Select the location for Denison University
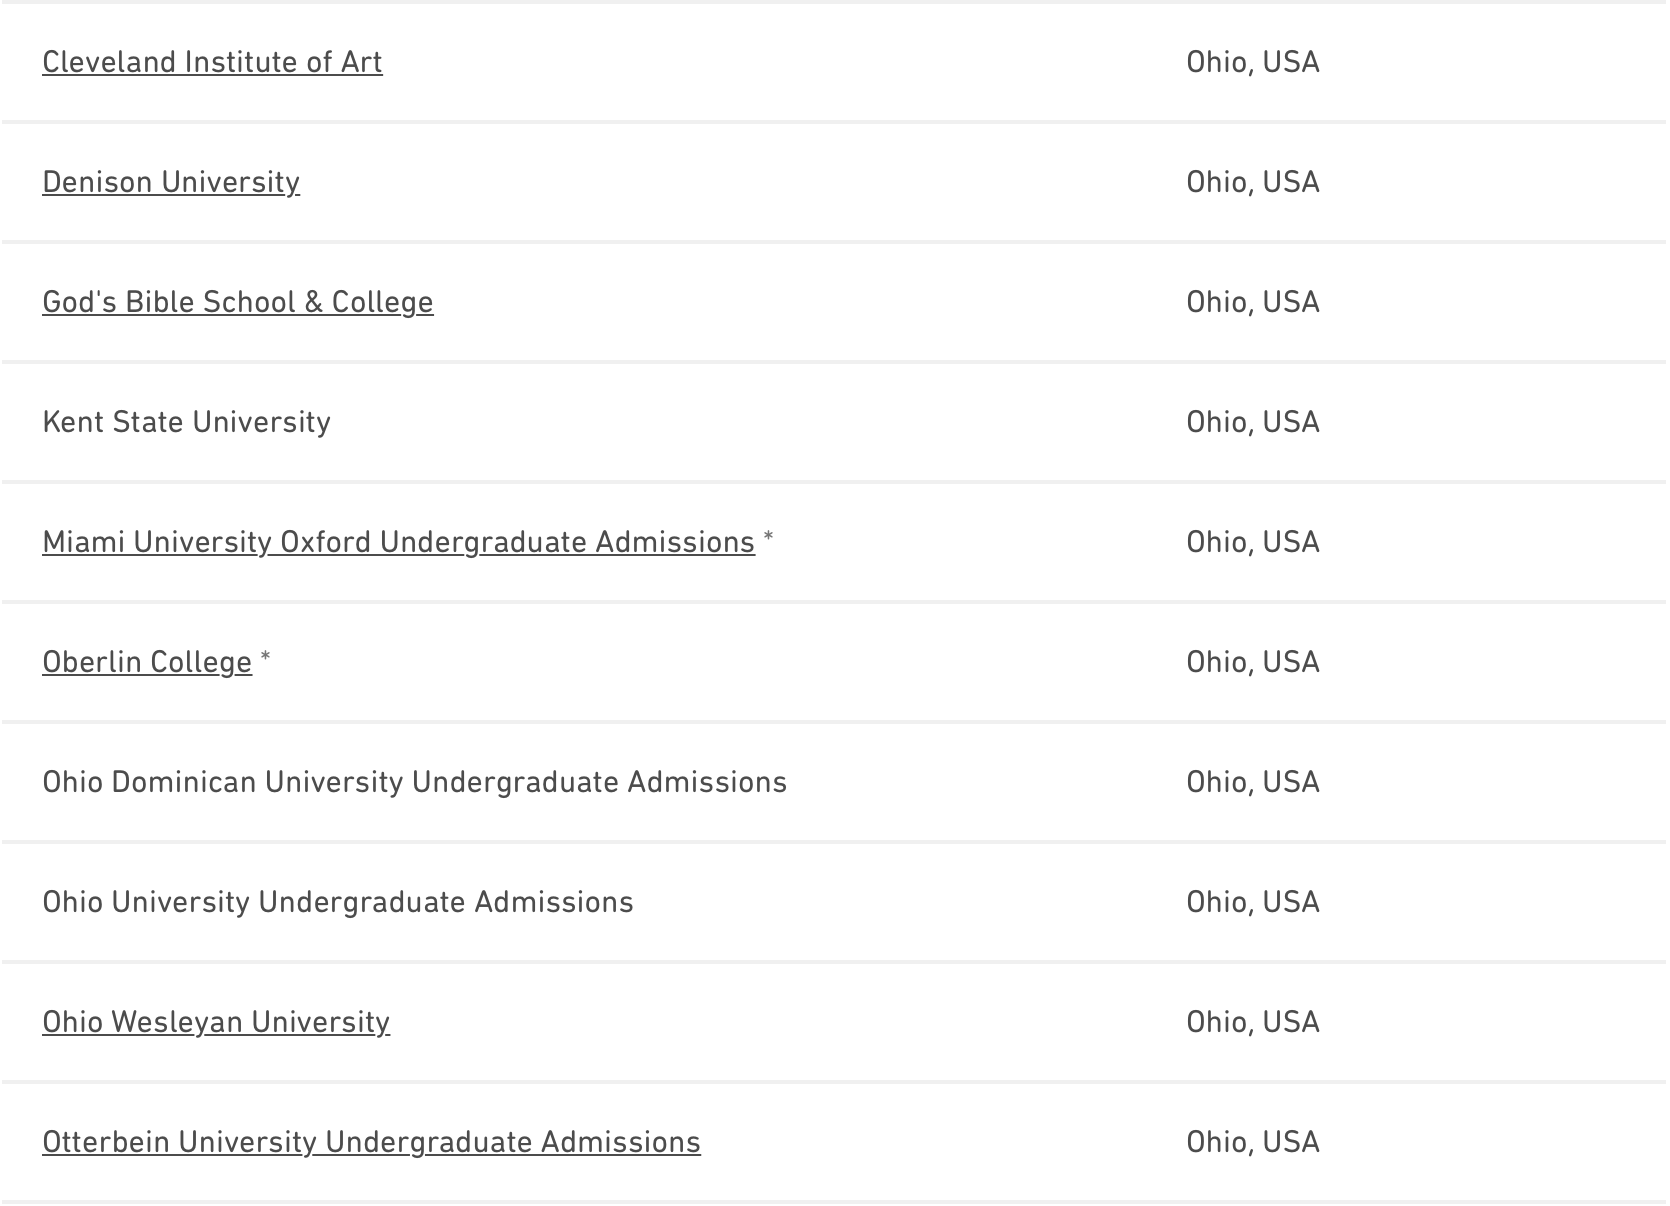This screenshot has width=1670, height=1206. pyautogui.click(x=1253, y=182)
